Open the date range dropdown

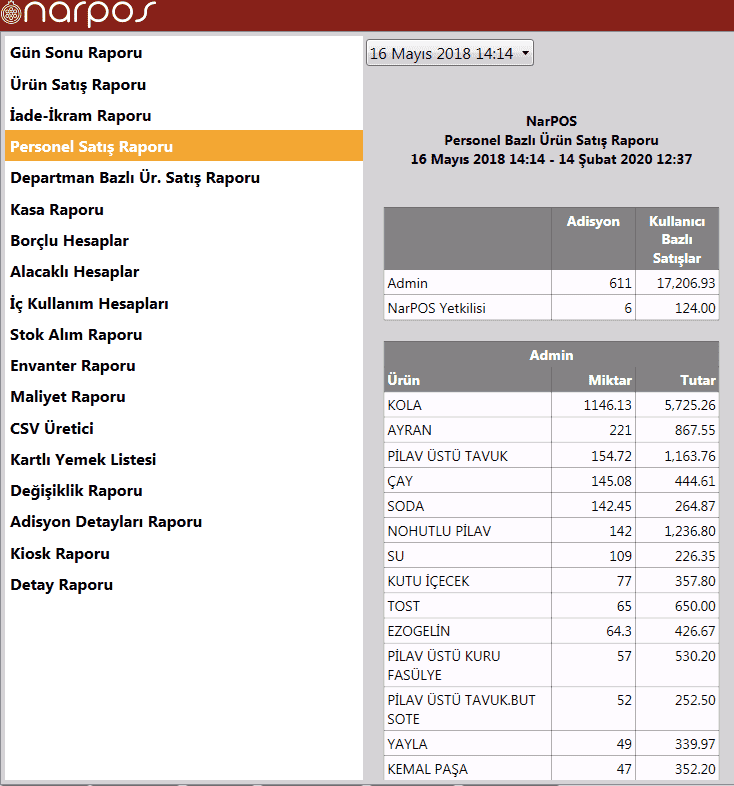[450, 53]
